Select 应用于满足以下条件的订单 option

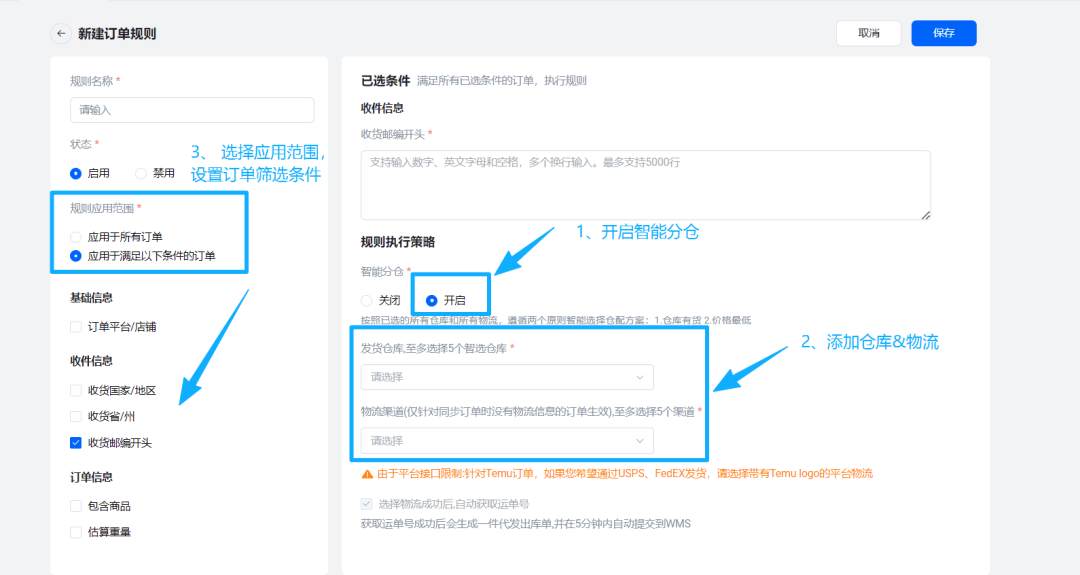(76, 256)
